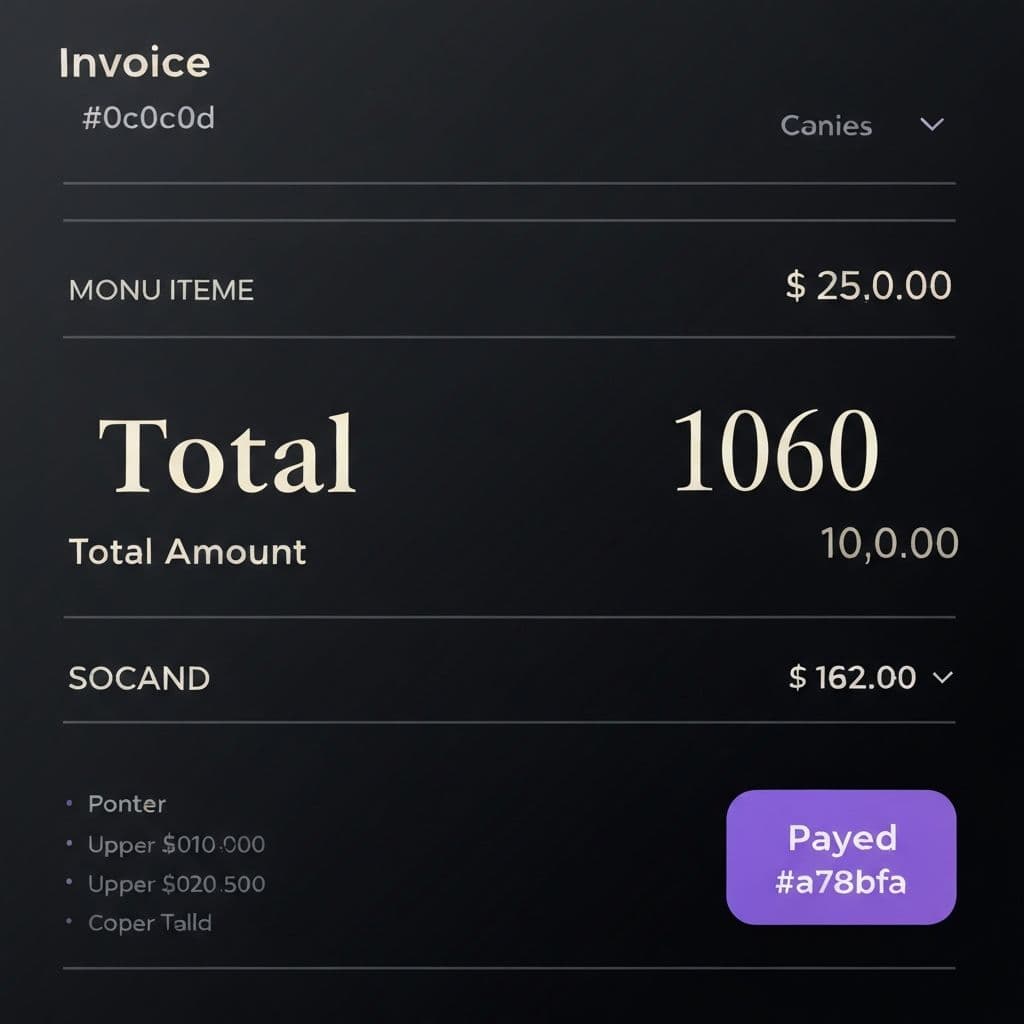Click the 10,0.00 amount value
The image size is (1024, 1024).
889,543
